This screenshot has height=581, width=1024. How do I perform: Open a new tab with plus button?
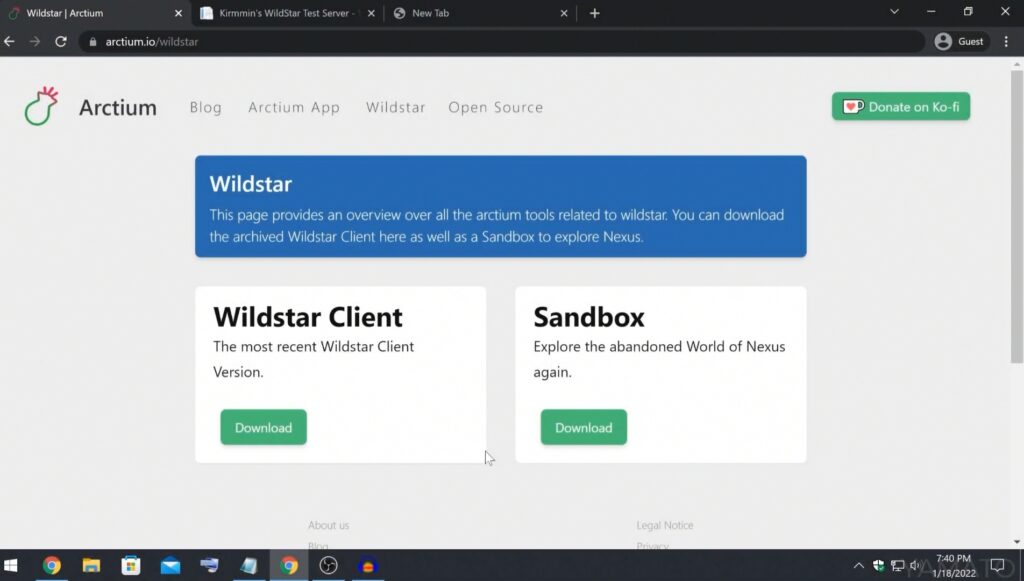[x=594, y=13]
